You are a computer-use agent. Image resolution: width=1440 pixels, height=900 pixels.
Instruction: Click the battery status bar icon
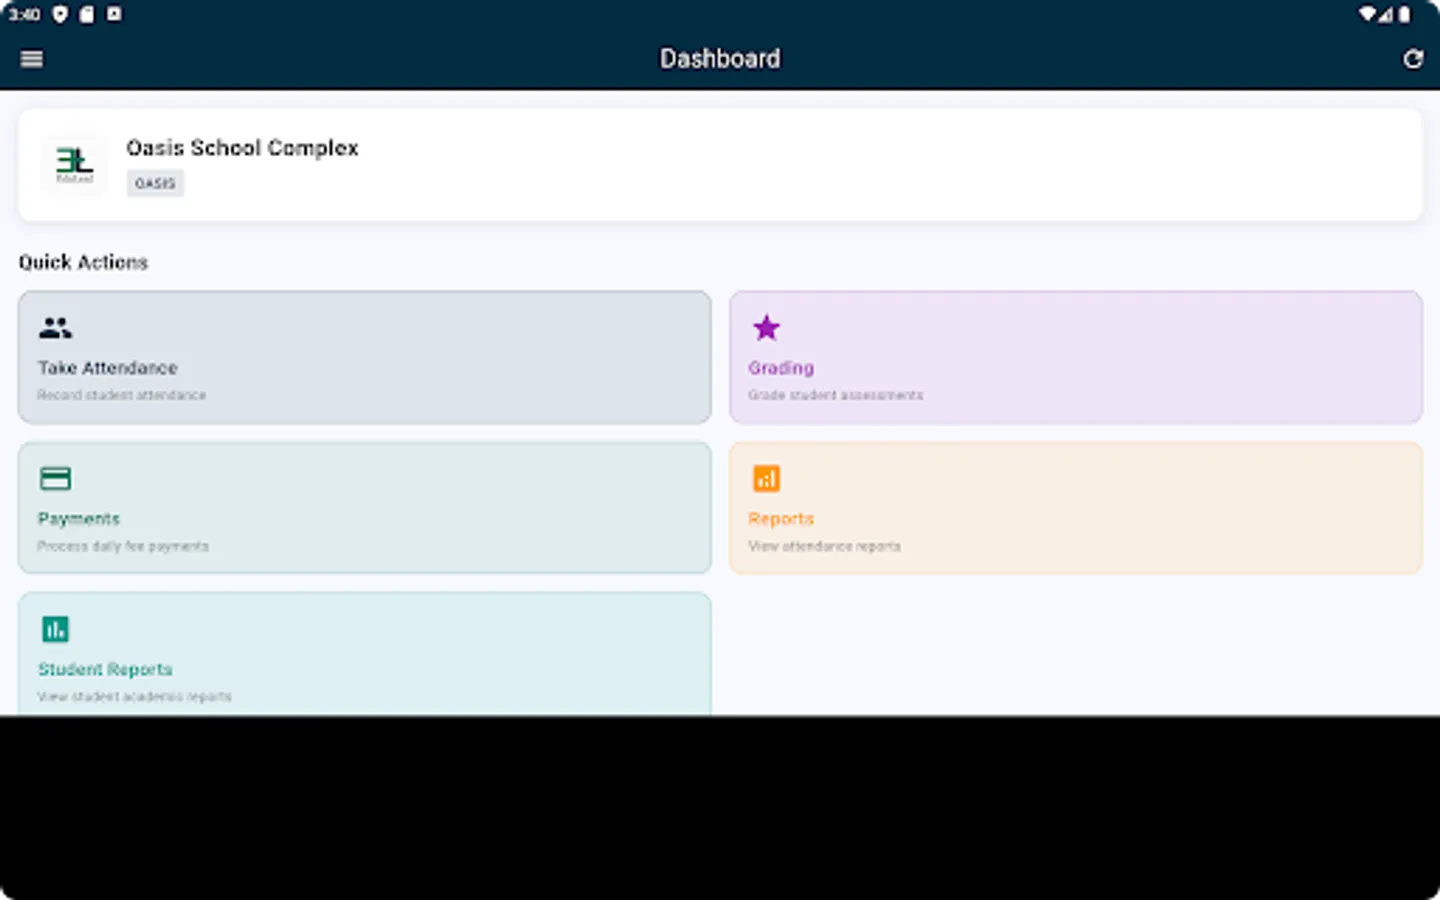pos(1404,14)
